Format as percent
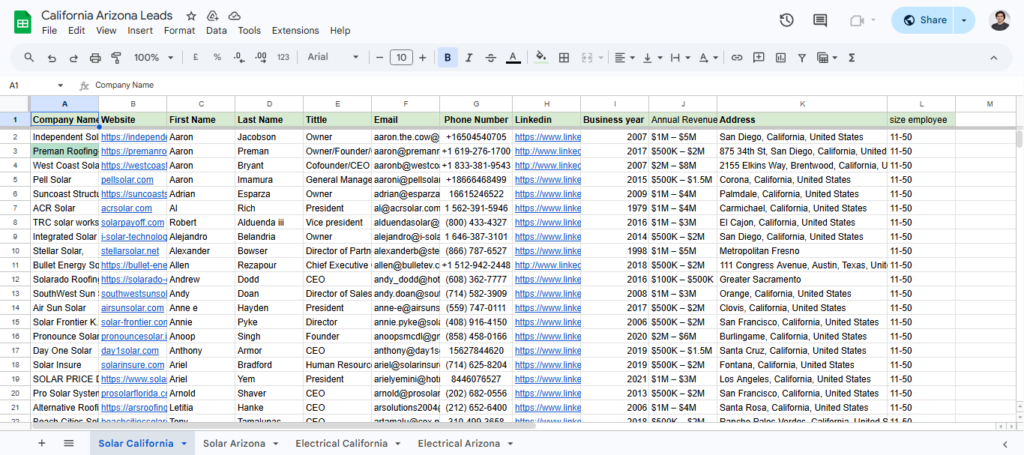 click(x=217, y=57)
